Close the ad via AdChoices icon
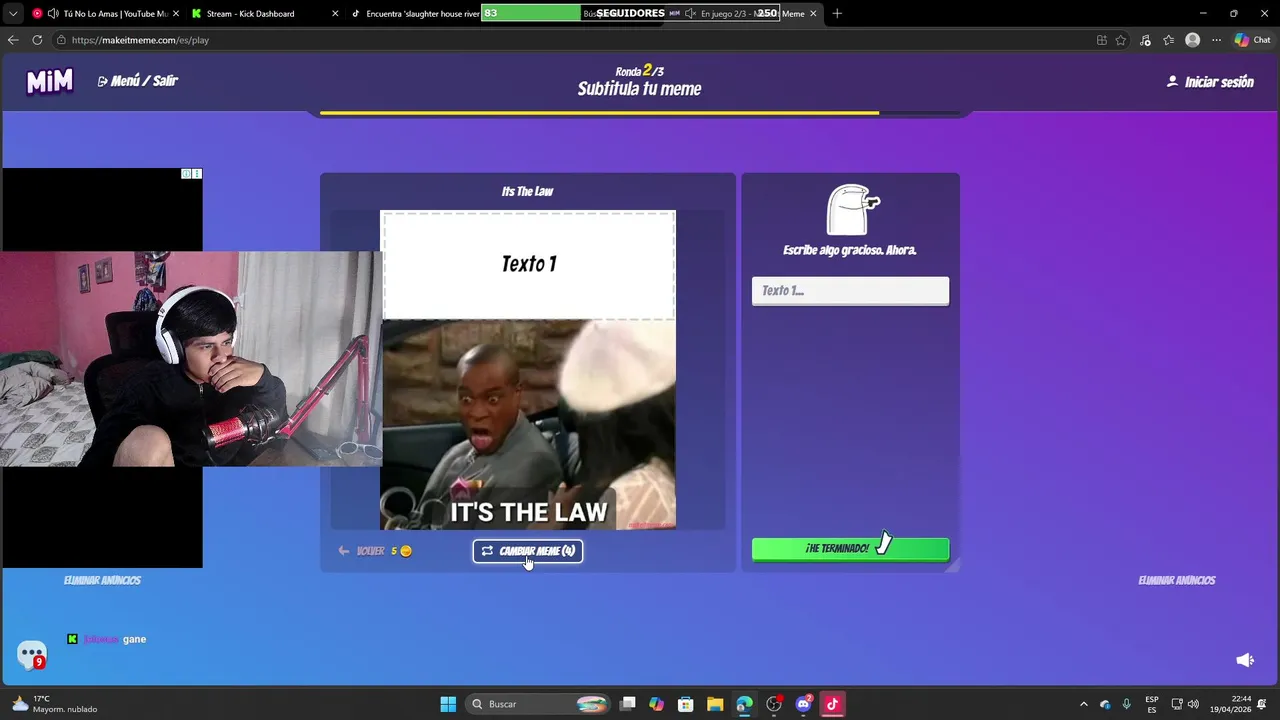 pos(187,174)
